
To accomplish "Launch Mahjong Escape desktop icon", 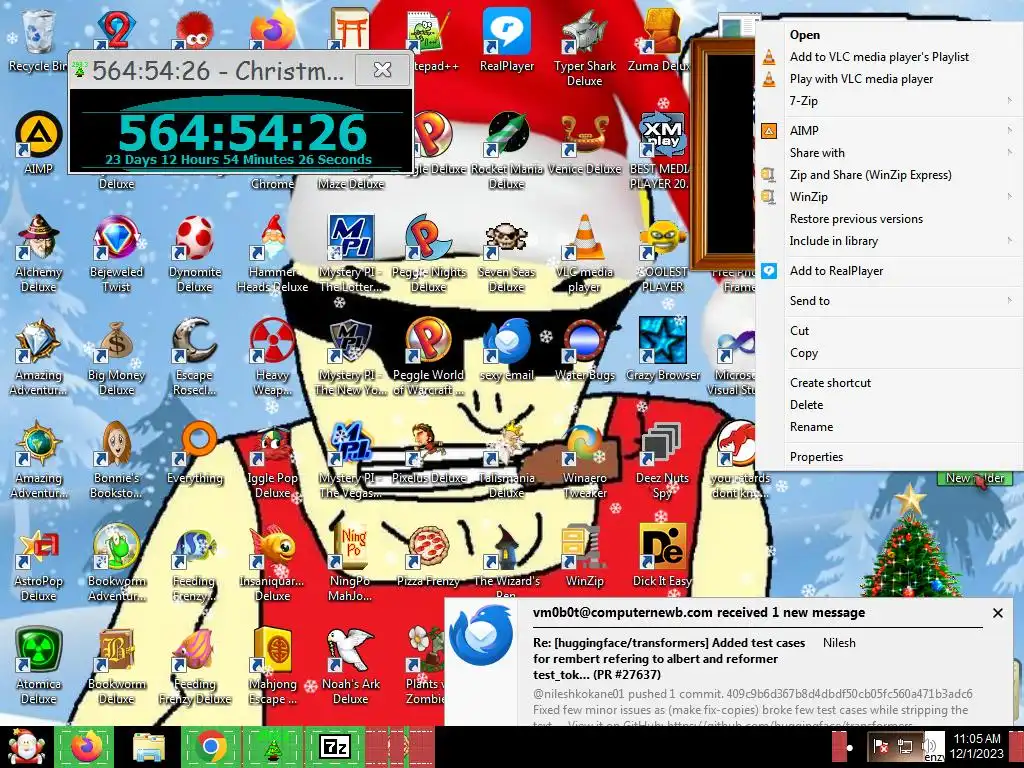I will 272,666.
